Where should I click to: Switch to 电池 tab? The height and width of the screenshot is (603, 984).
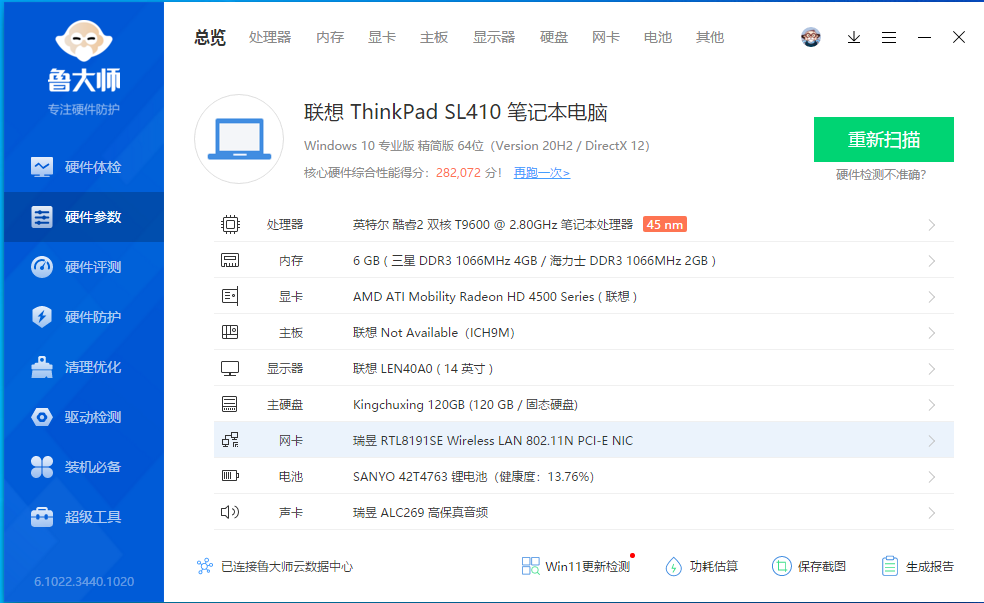(x=658, y=38)
